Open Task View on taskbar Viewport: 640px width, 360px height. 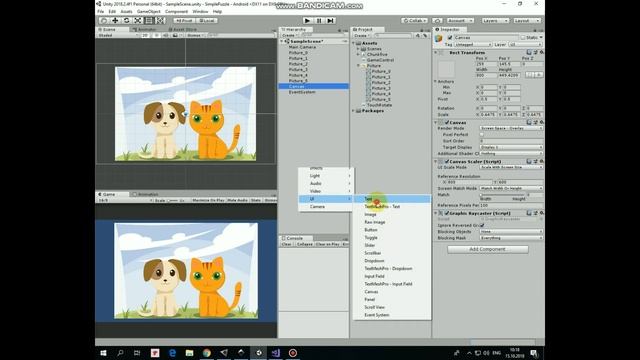[137, 353]
